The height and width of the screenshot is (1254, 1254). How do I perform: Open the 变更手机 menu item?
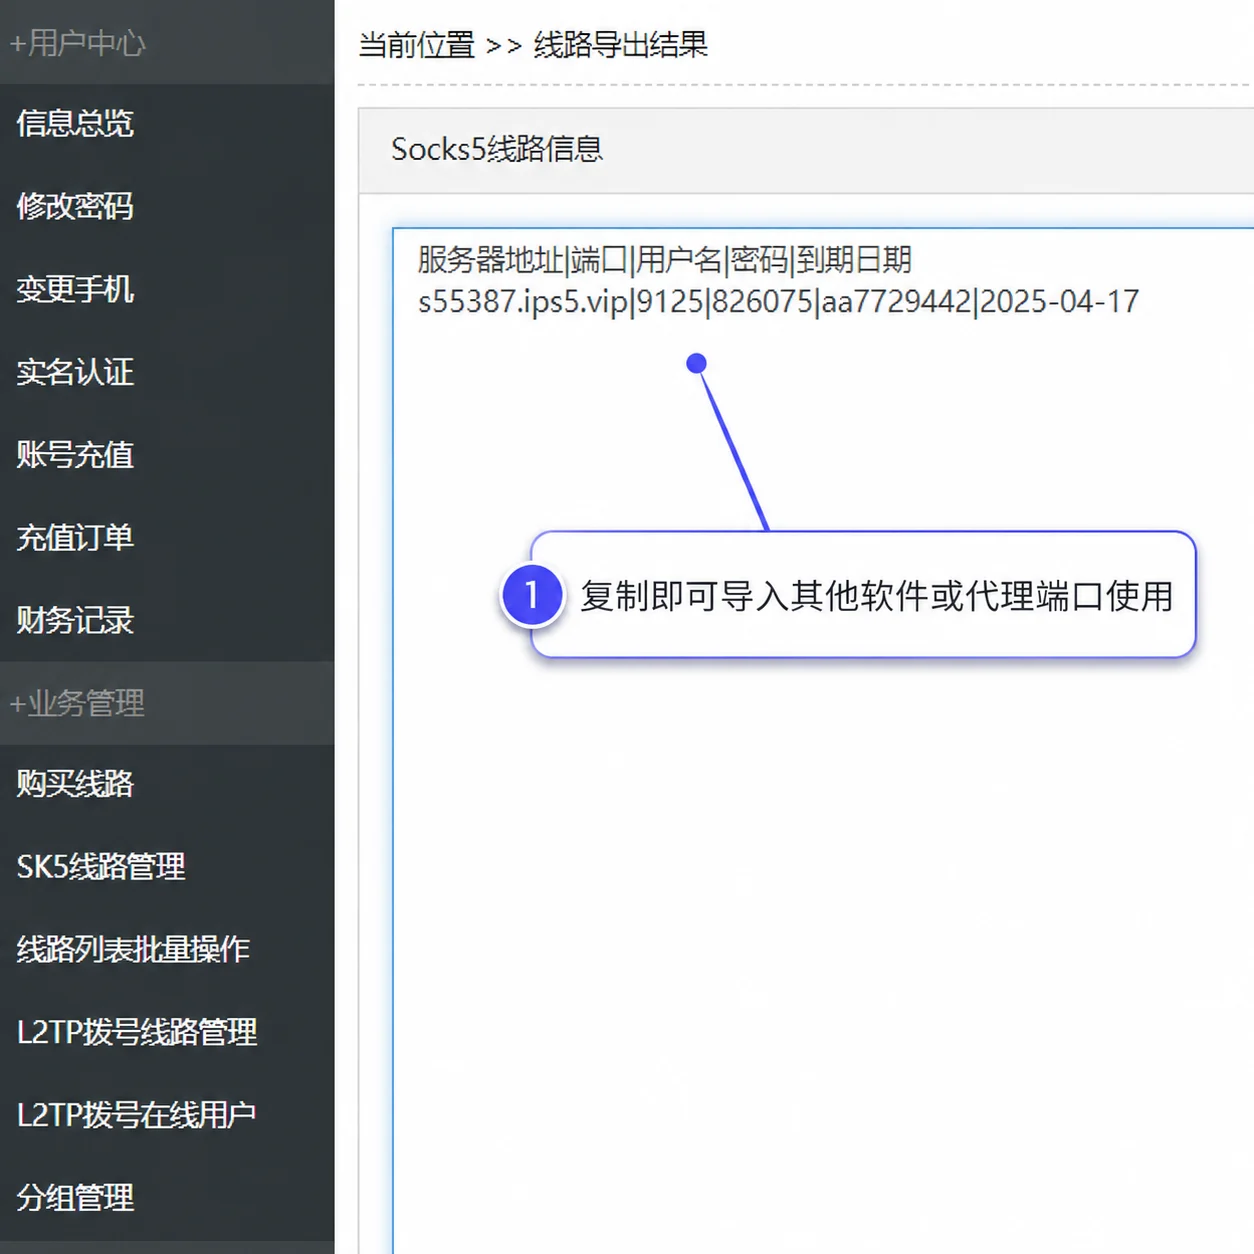coord(75,289)
